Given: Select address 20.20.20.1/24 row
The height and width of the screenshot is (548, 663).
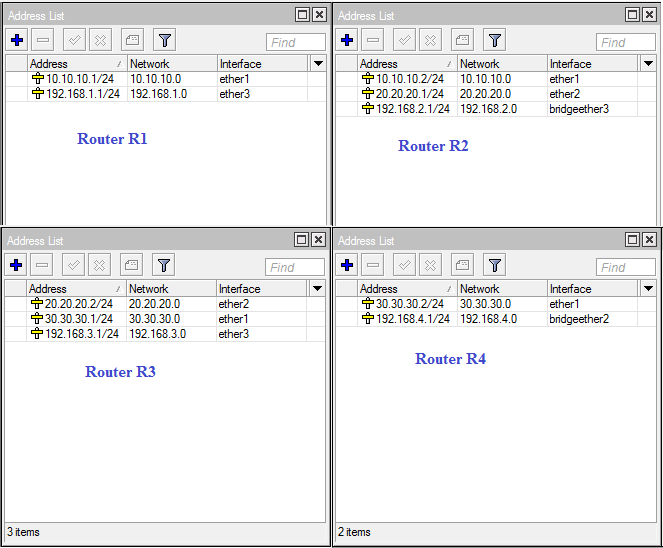Looking at the screenshot, I should point(496,94).
